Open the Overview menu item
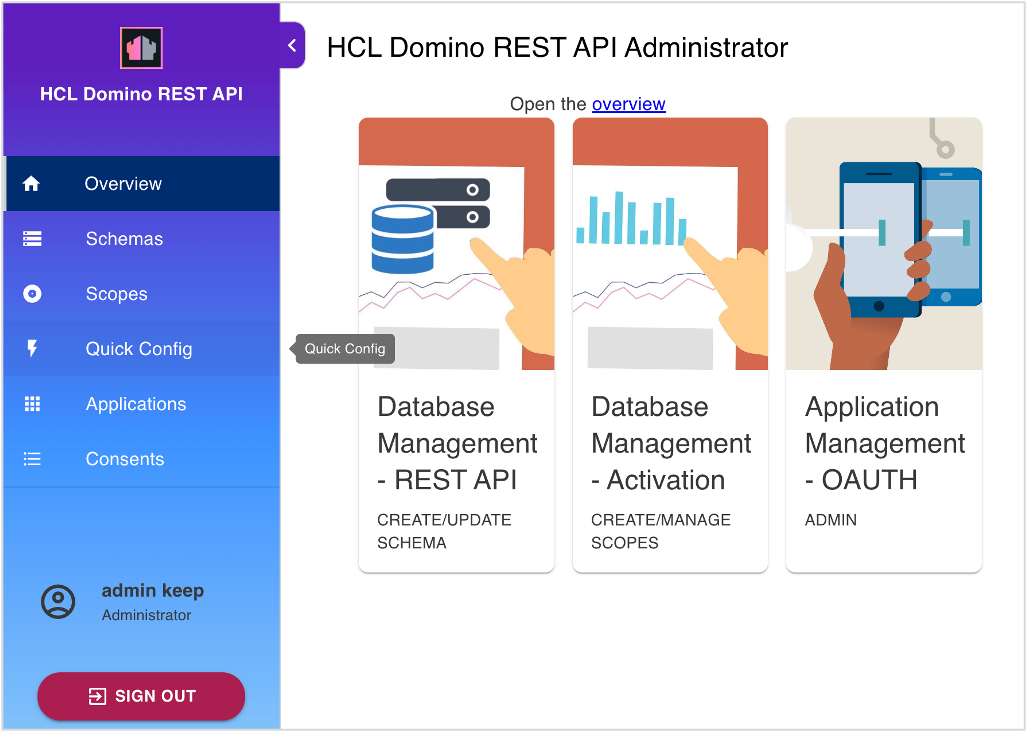Viewport: 1026px width, 732px height. pos(142,184)
